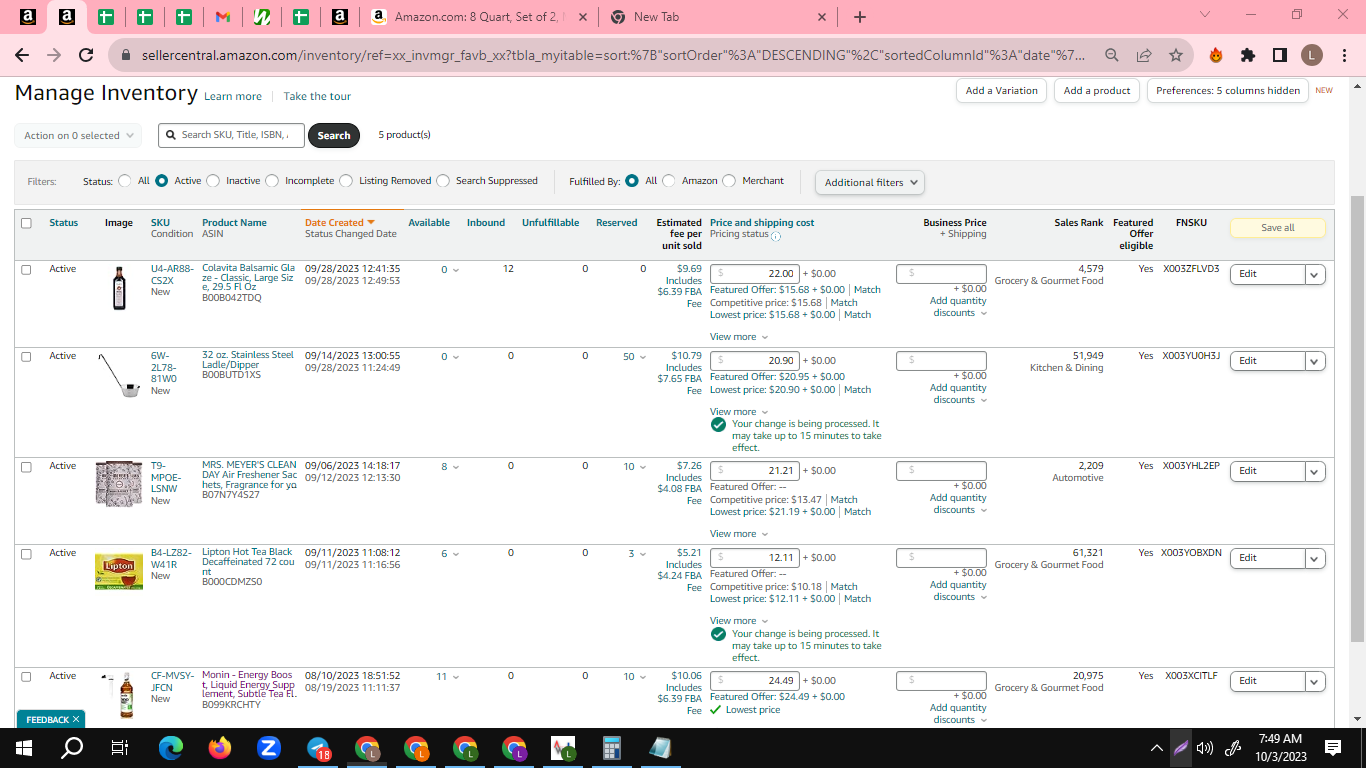Image resolution: width=1366 pixels, height=768 pixels.
Task: Switch to the New Tab browser tab
Action: click(x=718, y=17)
